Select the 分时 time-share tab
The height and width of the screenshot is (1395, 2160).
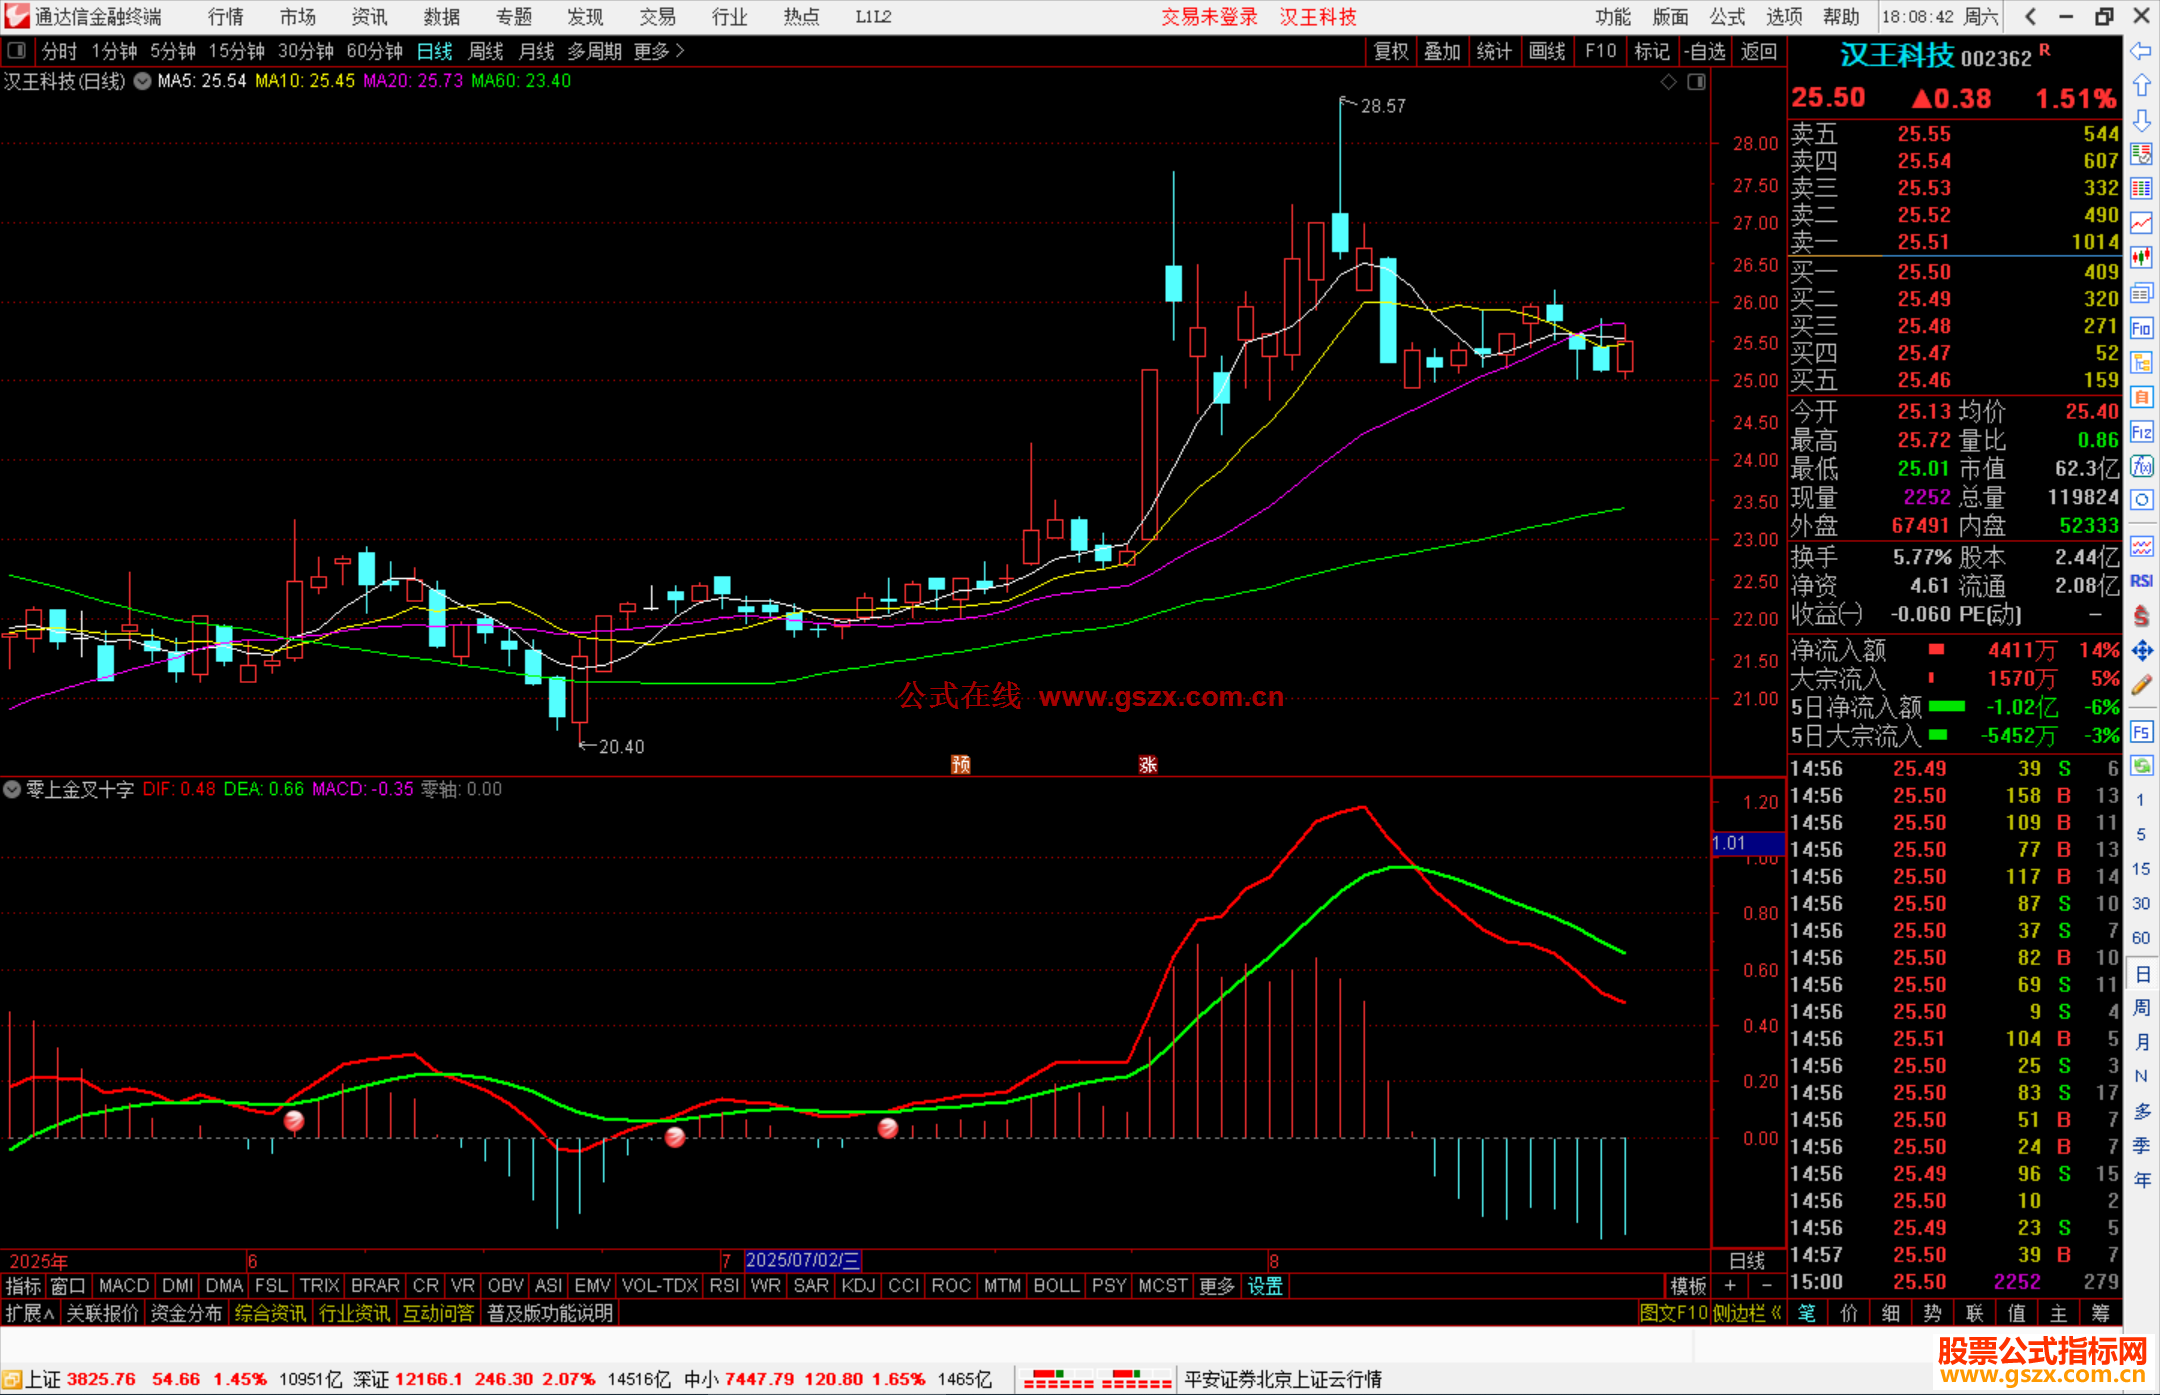point(59,51)
